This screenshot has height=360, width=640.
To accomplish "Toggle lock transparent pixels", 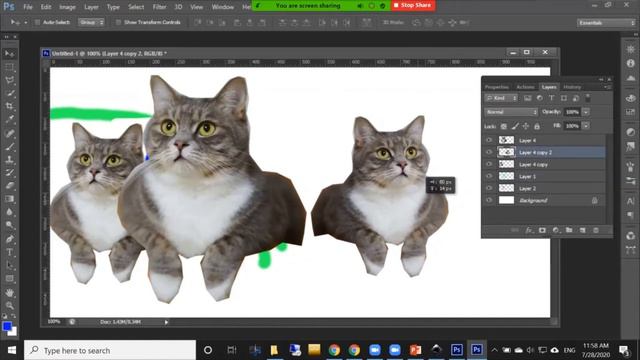I will 504,126.
